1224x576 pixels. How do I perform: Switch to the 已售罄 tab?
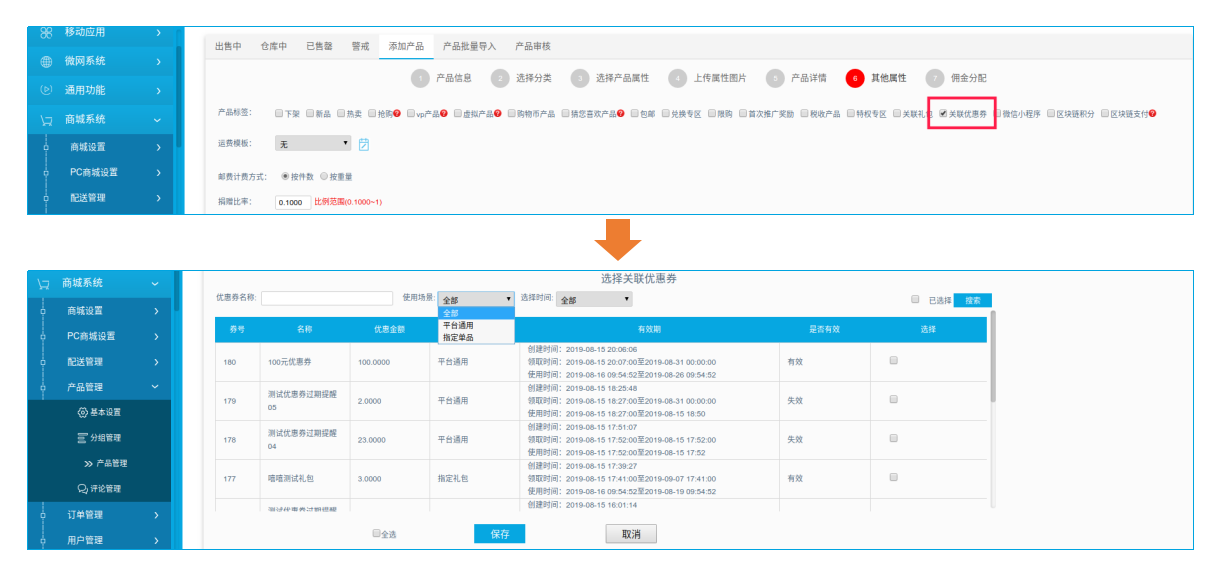319,46
